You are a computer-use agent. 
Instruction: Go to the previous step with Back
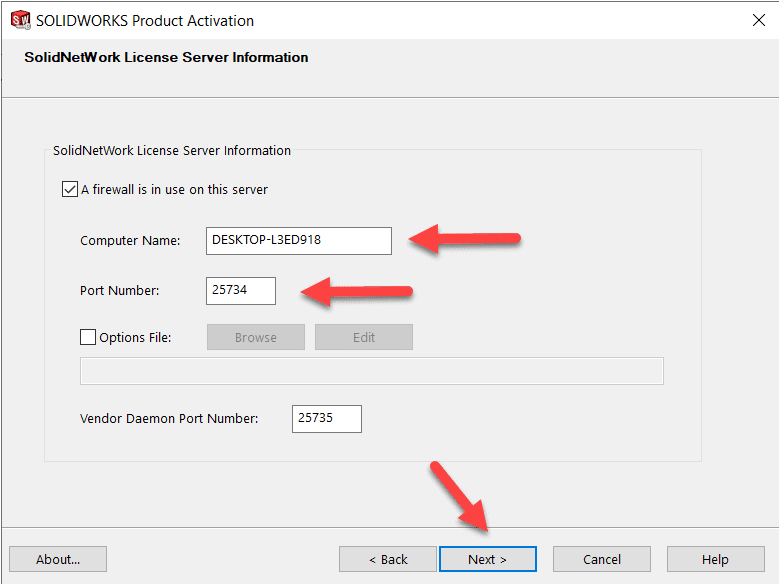pyautogui.click(x=388, y=559)
